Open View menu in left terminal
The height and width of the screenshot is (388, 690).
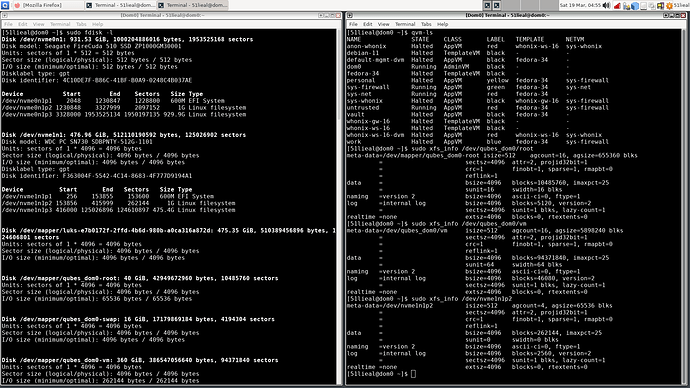pyautogui.click(x=39, y=24)
